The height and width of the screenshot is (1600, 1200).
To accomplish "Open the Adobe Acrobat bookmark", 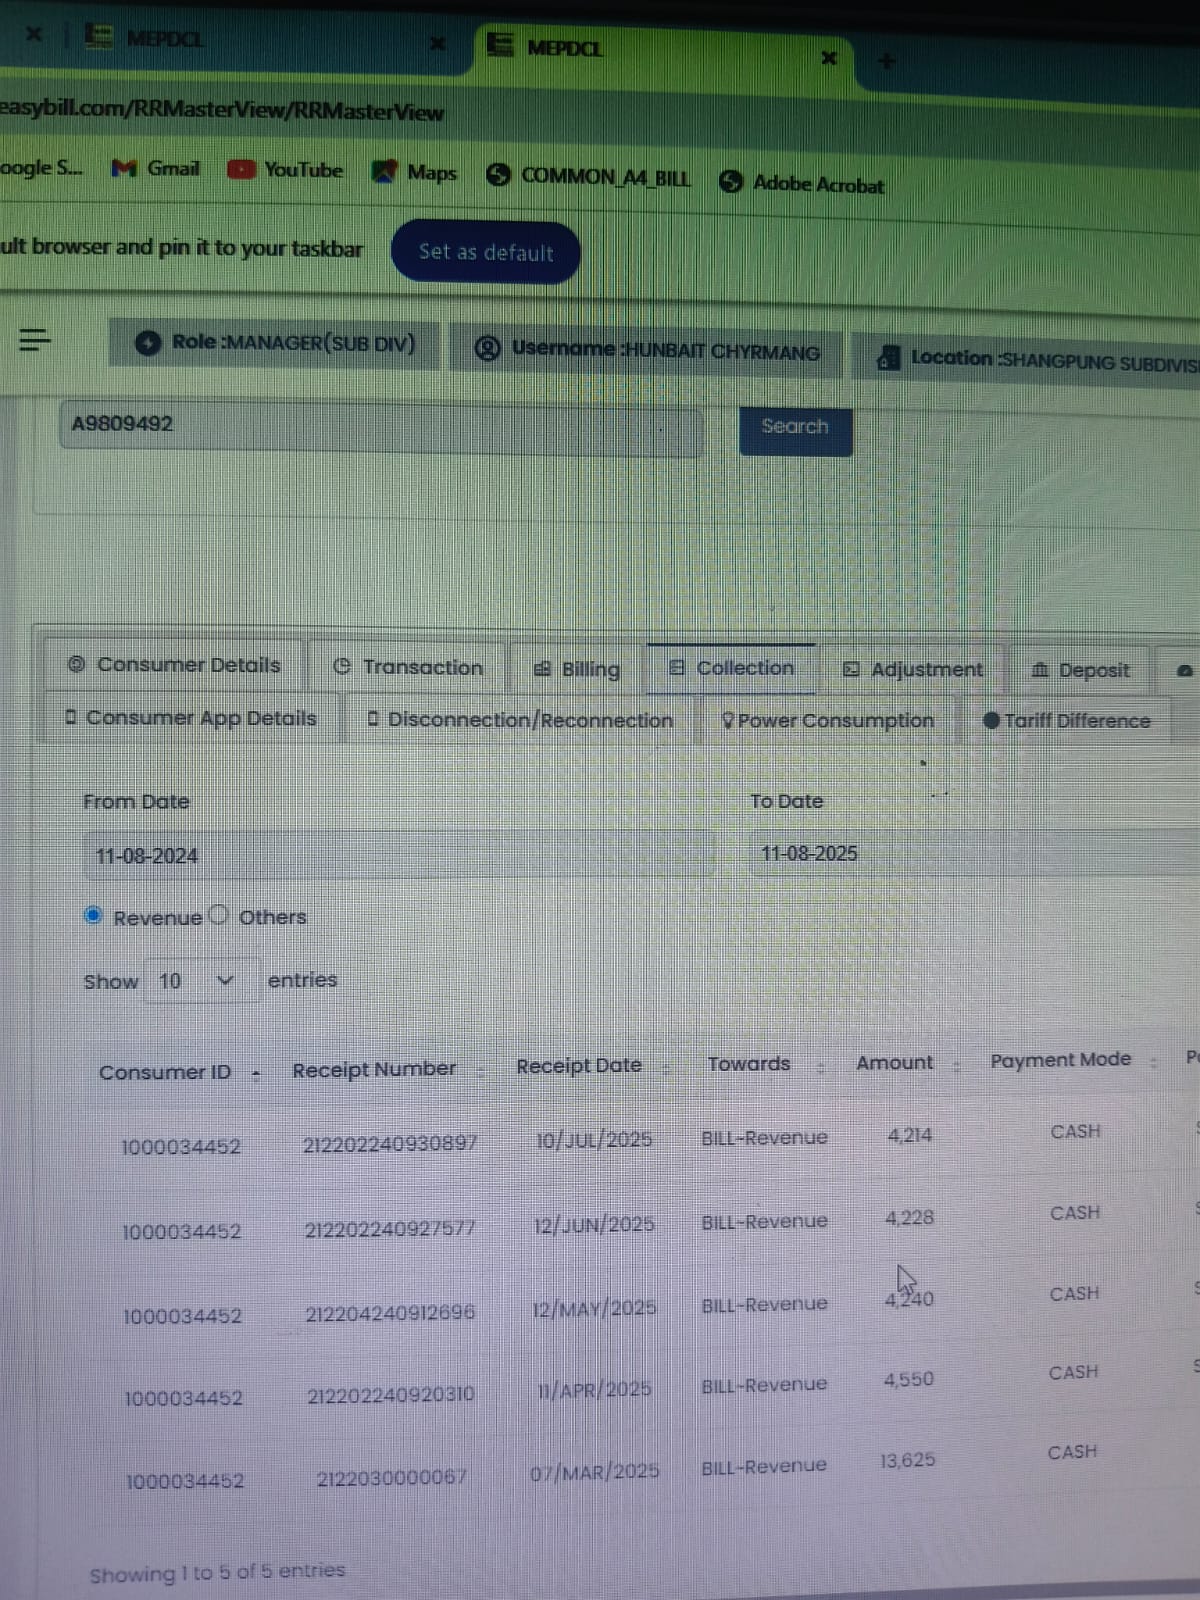I will pos(802,183).
